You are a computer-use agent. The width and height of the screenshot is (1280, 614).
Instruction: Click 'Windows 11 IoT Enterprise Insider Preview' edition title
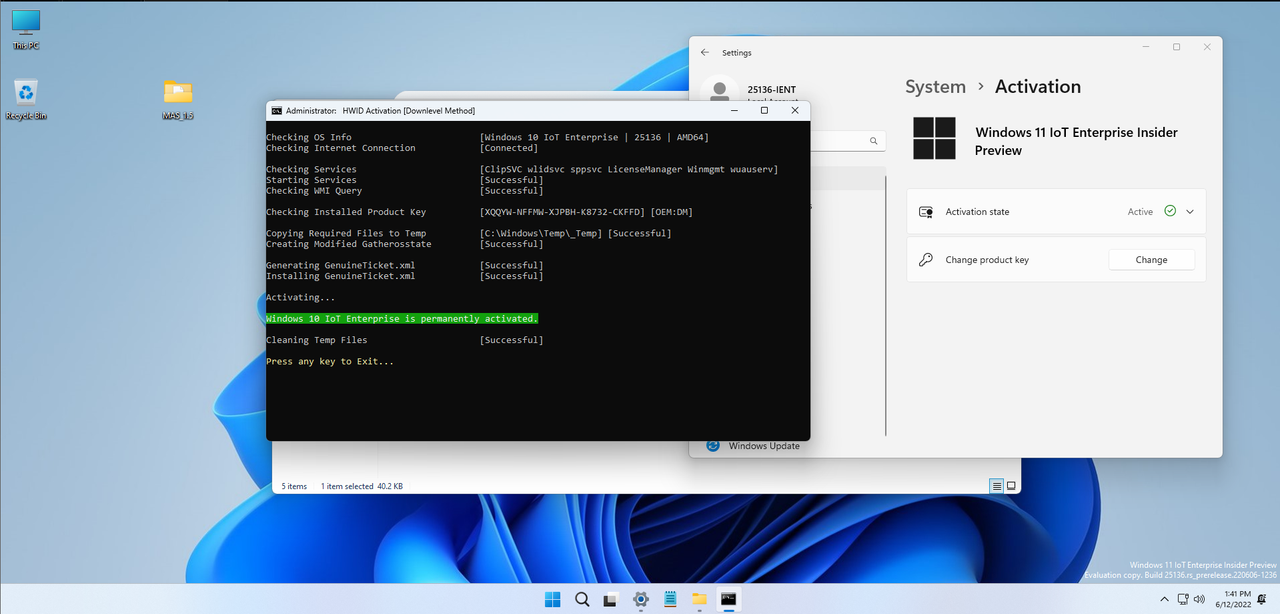(1076, 141)
